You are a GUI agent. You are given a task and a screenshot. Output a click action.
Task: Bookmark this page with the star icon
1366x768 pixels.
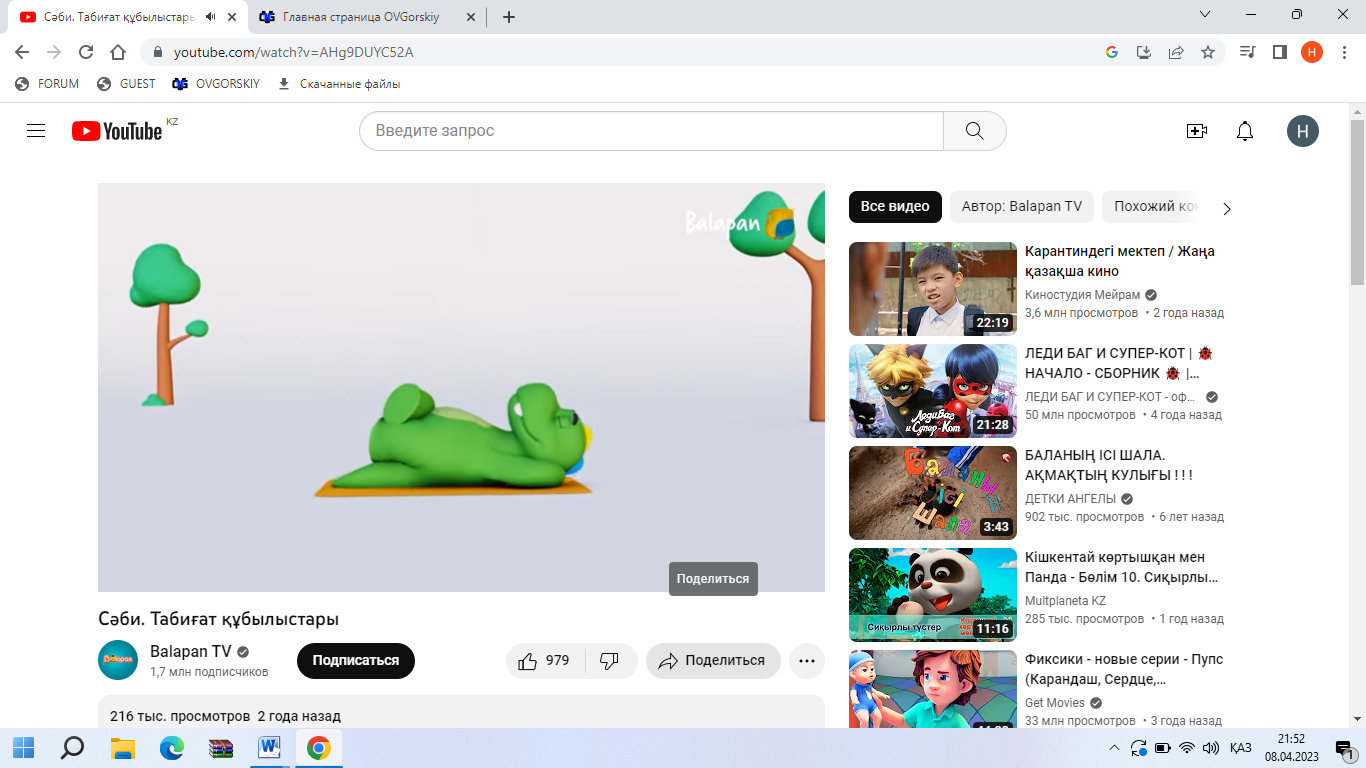(x=1208, y=52)
